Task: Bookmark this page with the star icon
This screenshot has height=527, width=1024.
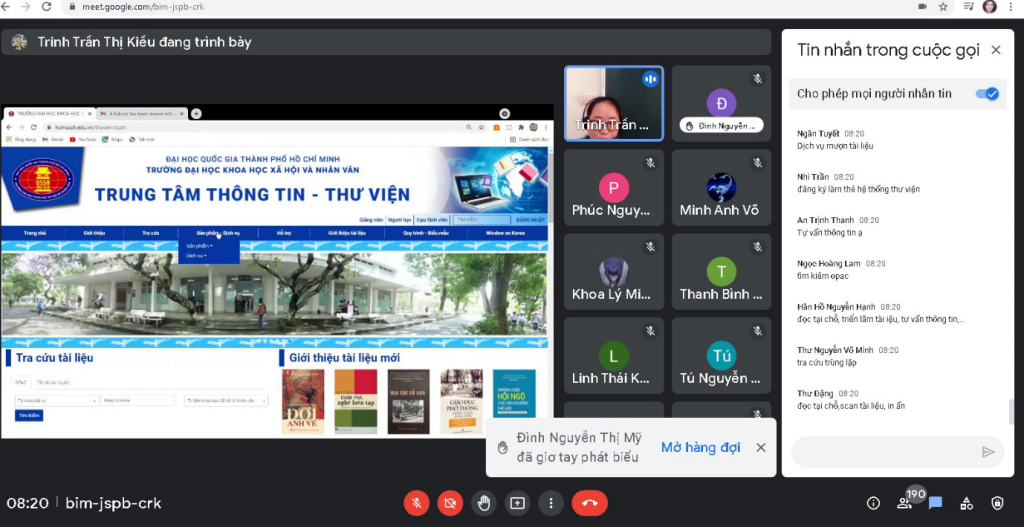Action: [943, 7]
